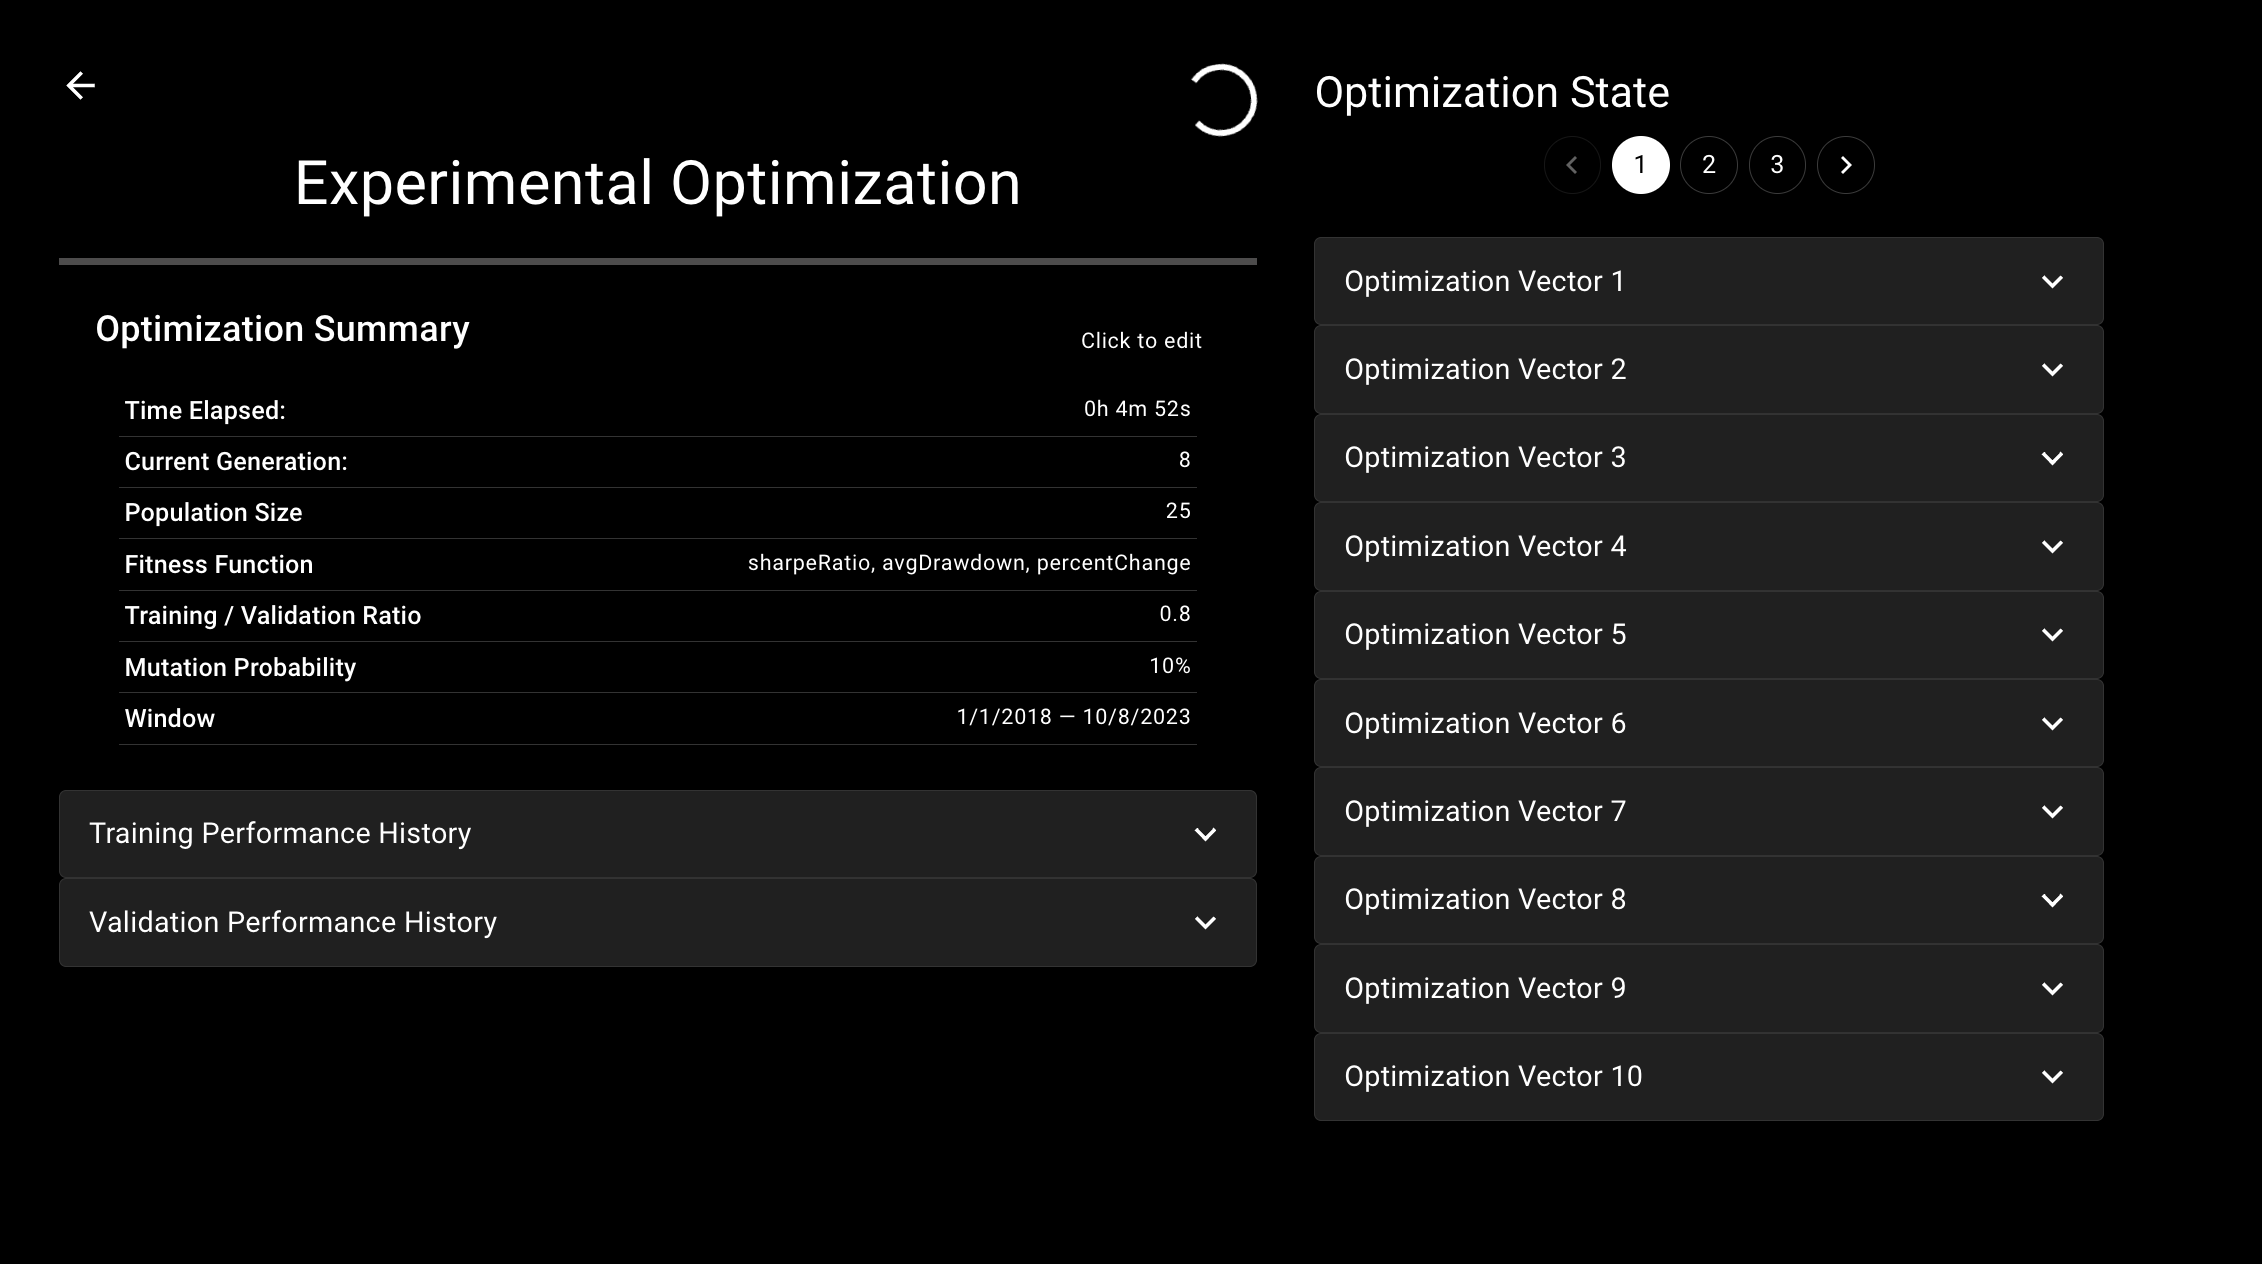Click the loading spinner indicator
The width and height of the screenshot is (2262, 1264).
click(x=1222, y=100)
